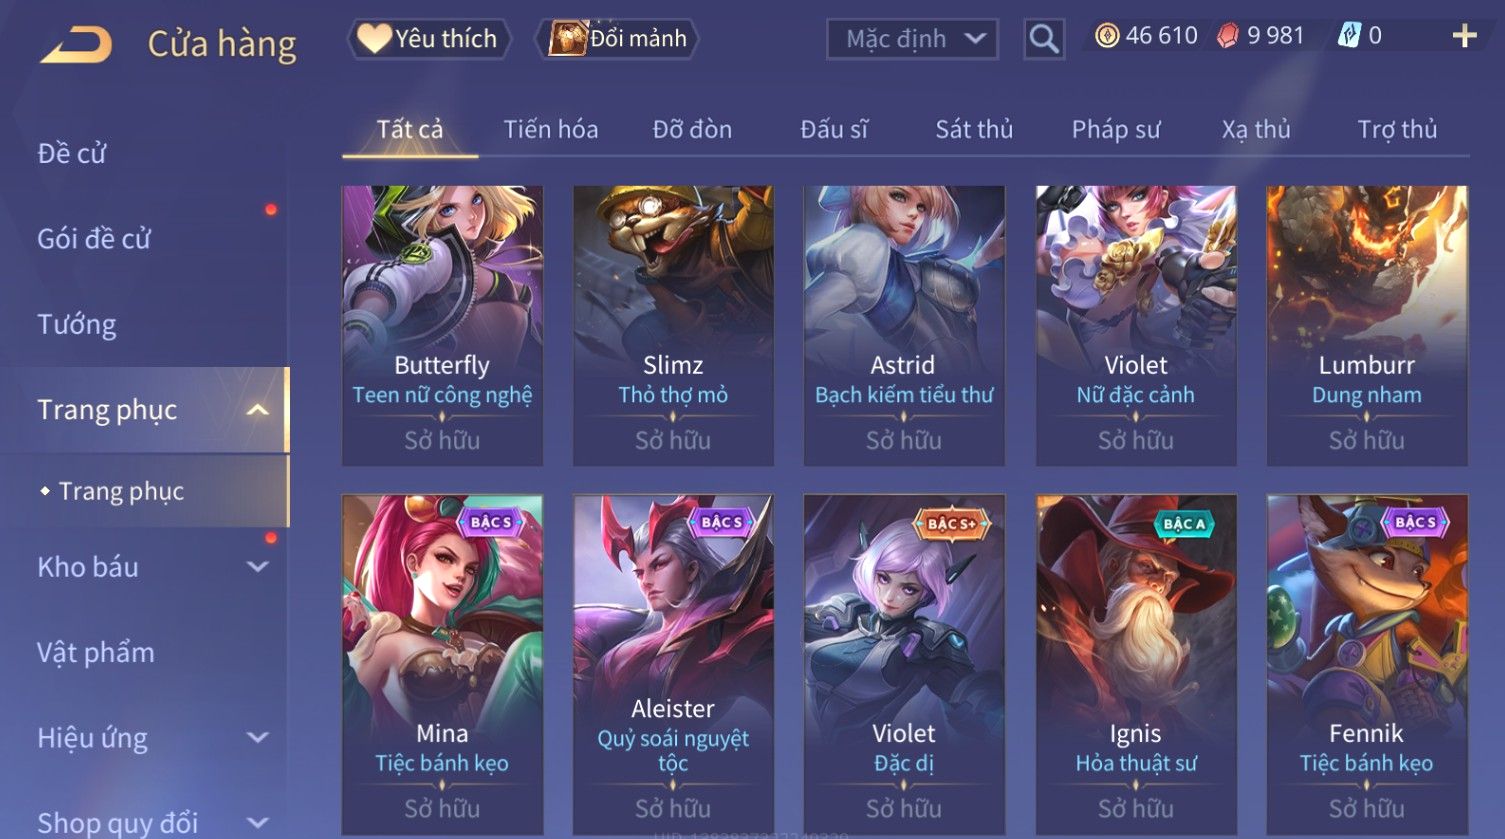Image resolution: width=1505 pixels, height=839 pixels.
Task: Select Violet Đặc dị skin card
Action: tap(904, 665)
